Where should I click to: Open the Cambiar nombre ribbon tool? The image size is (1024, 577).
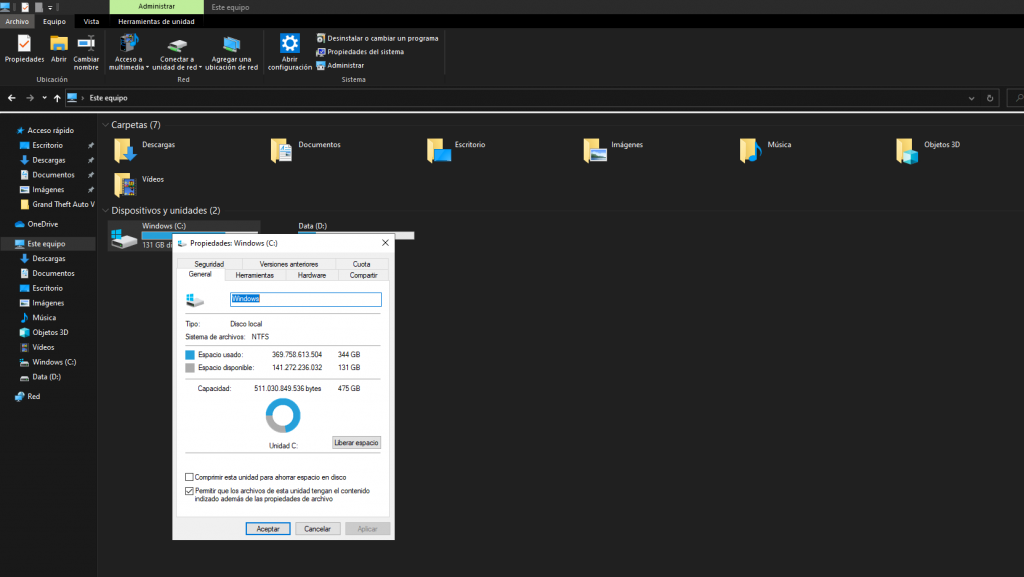point(86,44)
